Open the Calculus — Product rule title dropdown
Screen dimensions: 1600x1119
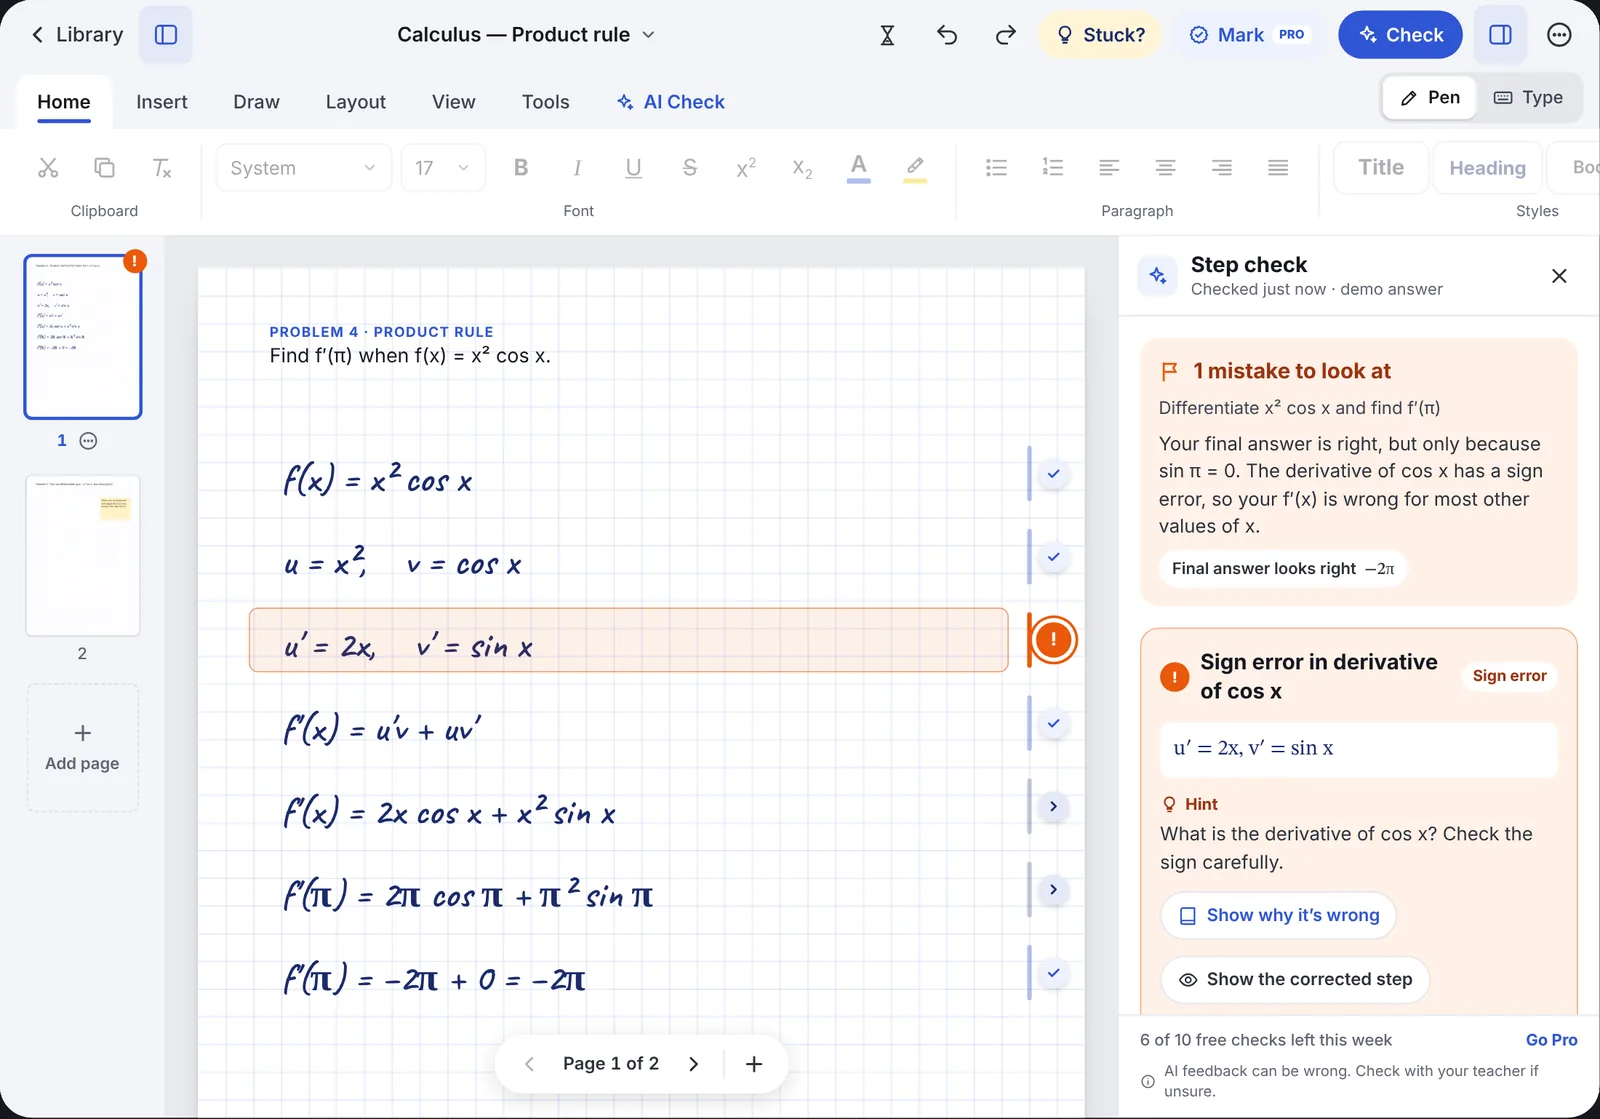[x=526, y=35]
